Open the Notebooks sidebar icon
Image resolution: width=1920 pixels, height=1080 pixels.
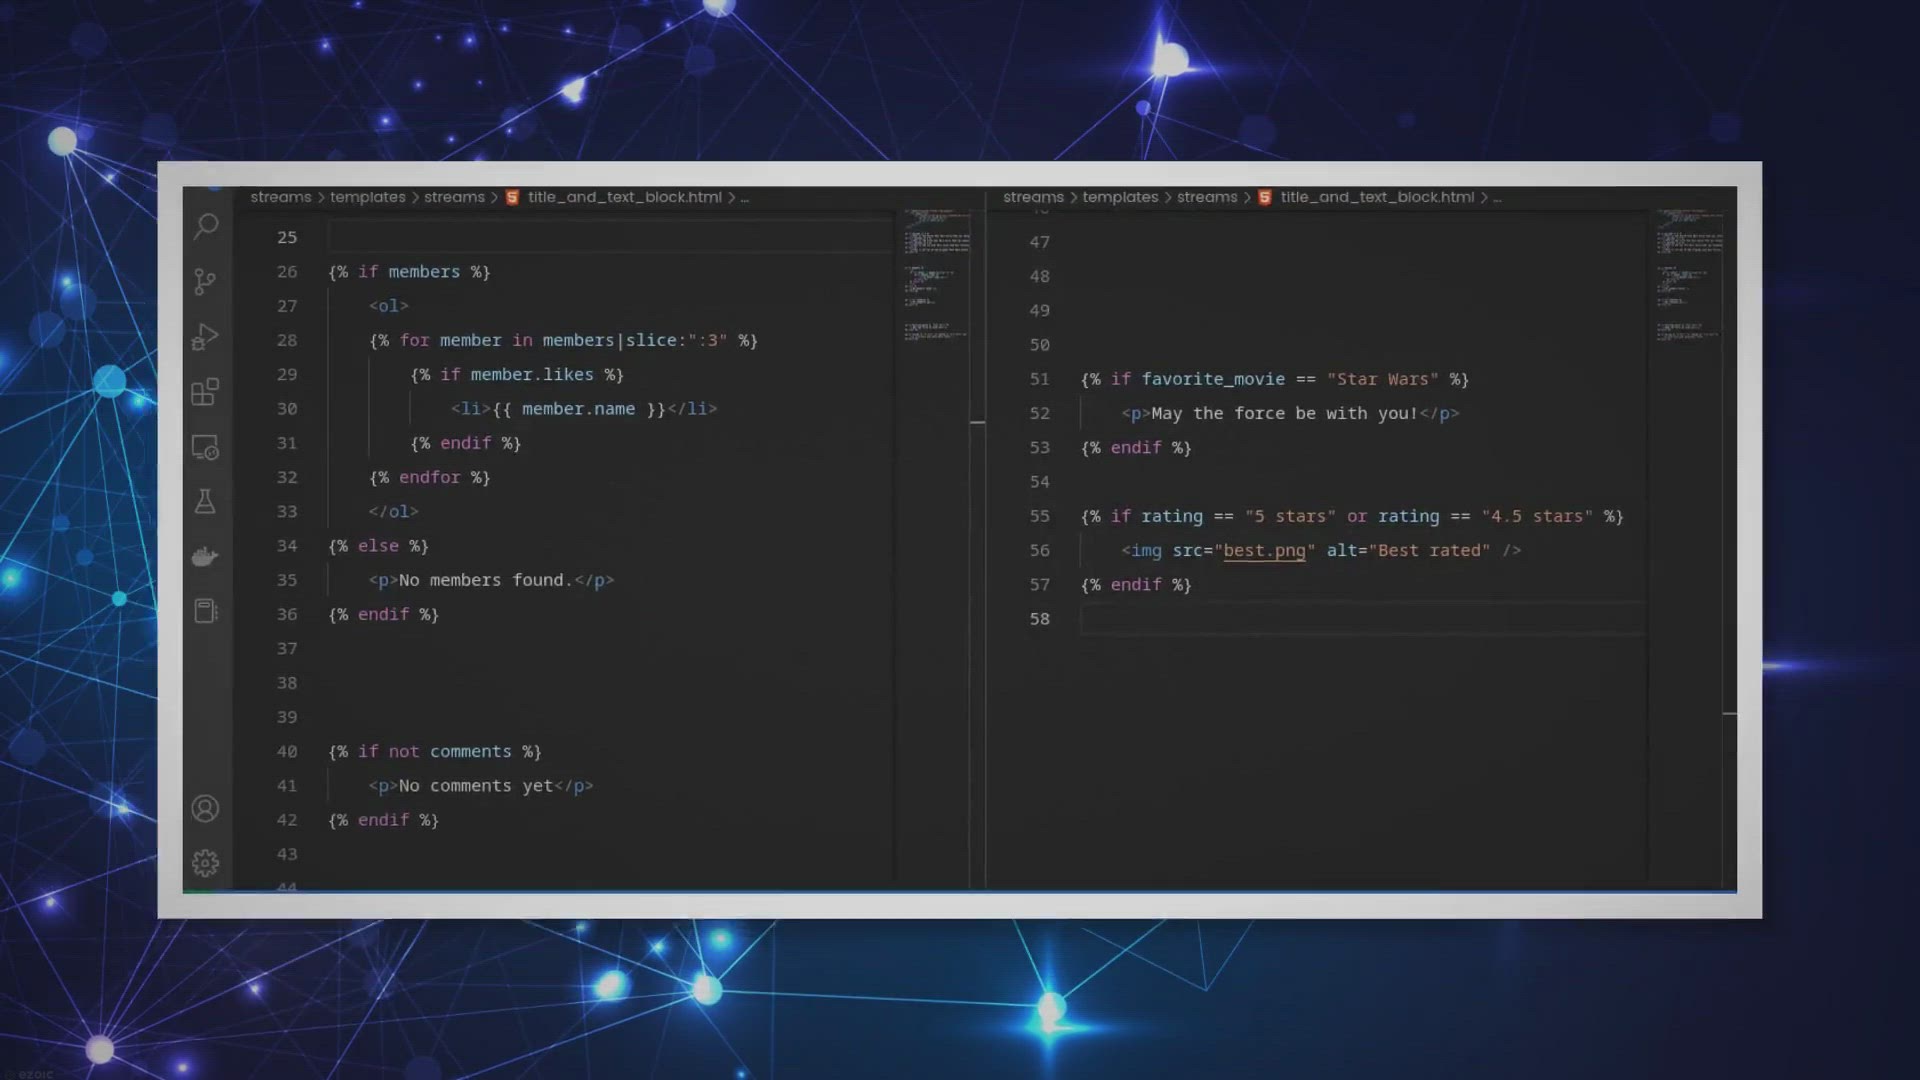coord(206,611)
